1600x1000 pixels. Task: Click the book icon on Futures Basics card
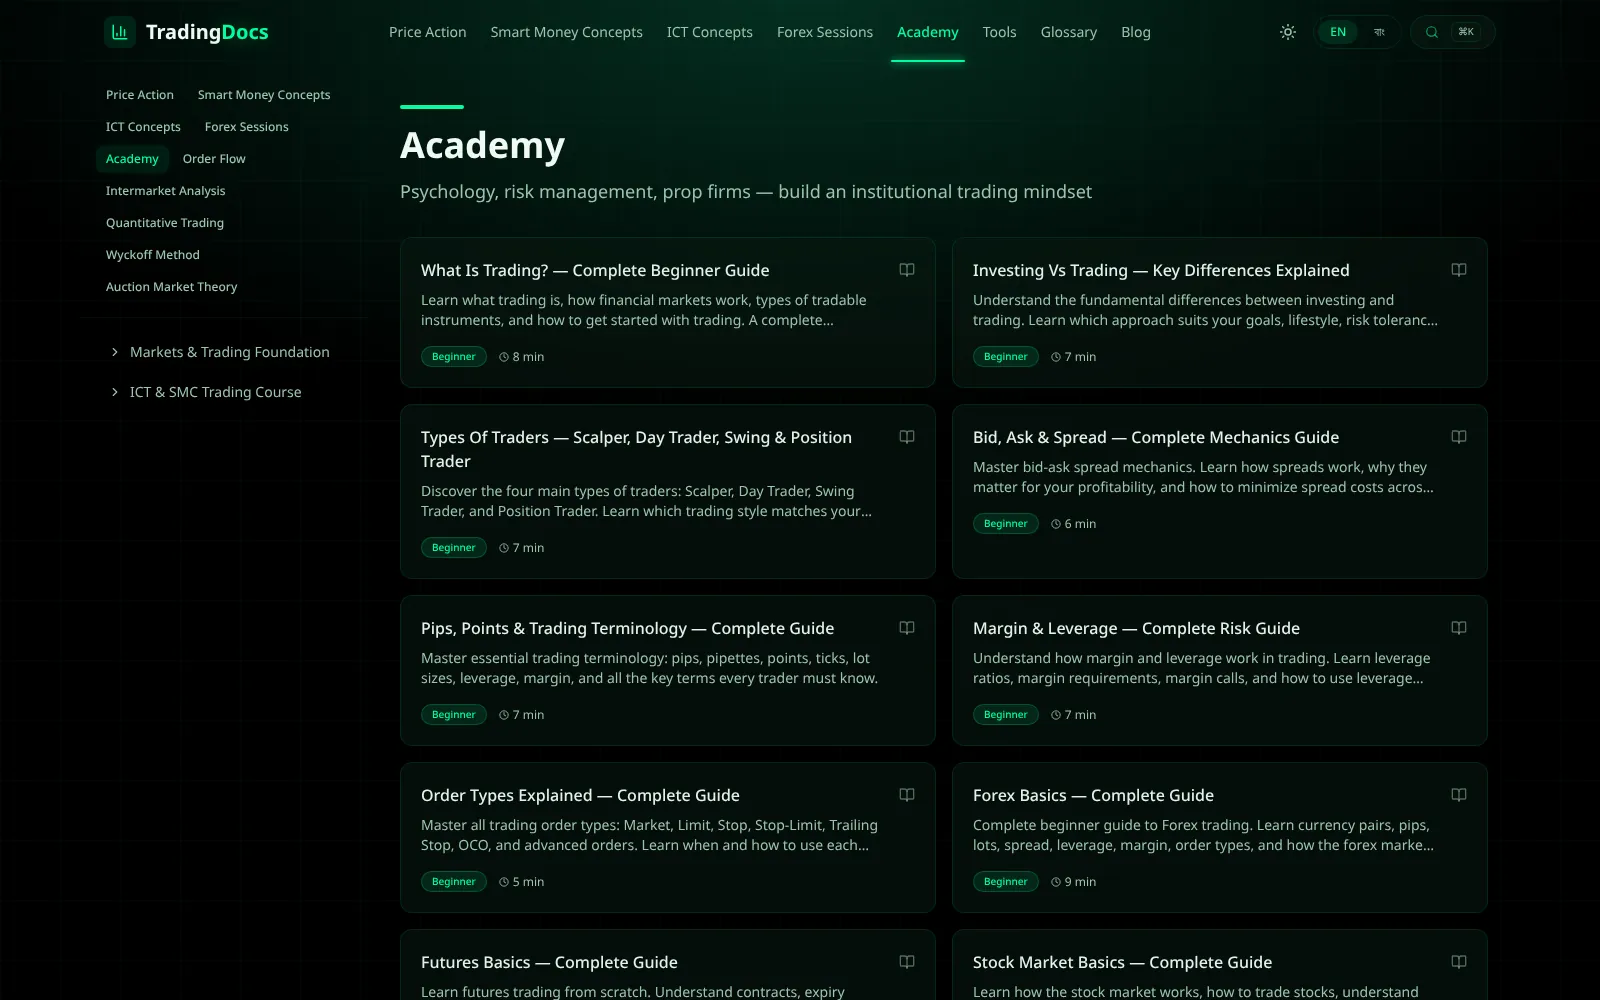tap(907, 962)
